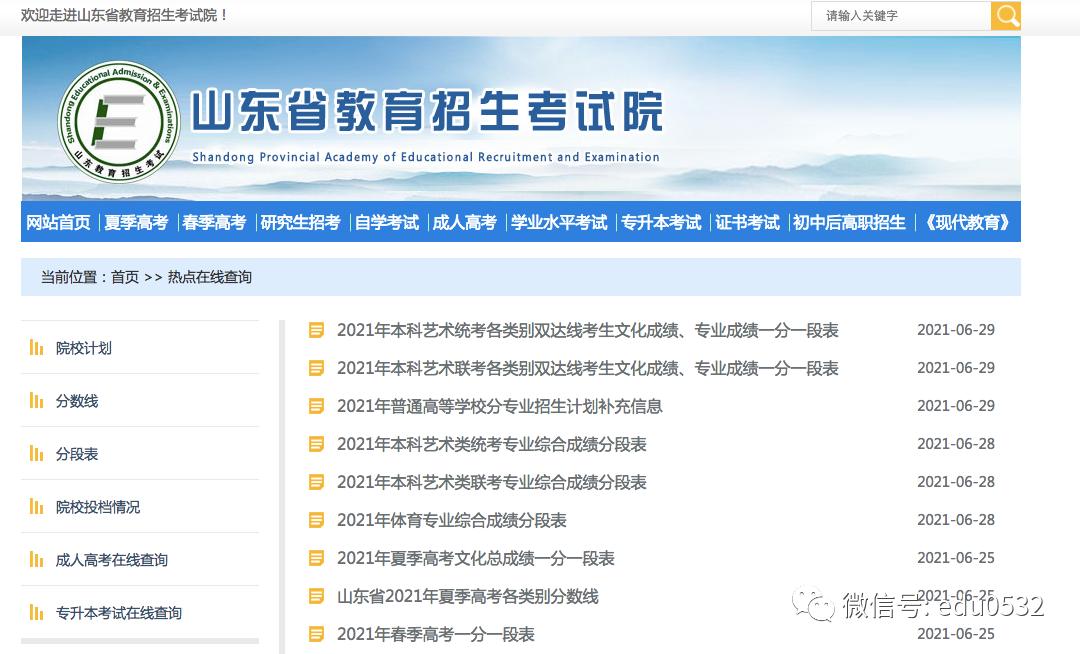Click the green academy logo emblem

[120, 120]
